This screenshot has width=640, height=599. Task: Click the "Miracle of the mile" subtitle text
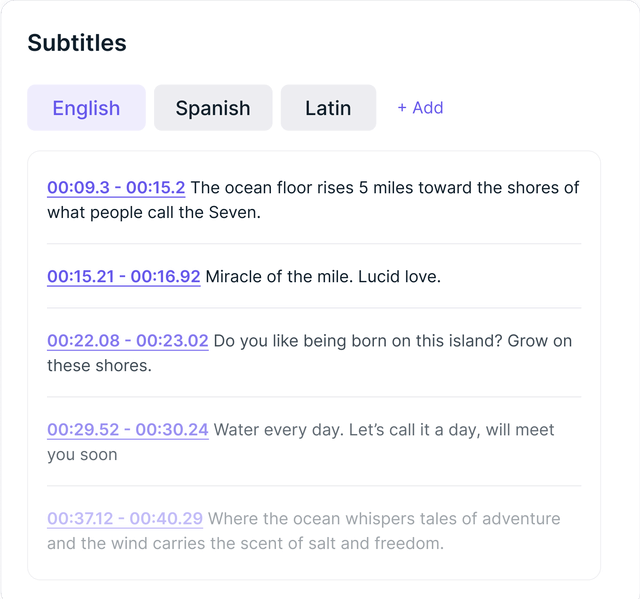tap(322, 276)
